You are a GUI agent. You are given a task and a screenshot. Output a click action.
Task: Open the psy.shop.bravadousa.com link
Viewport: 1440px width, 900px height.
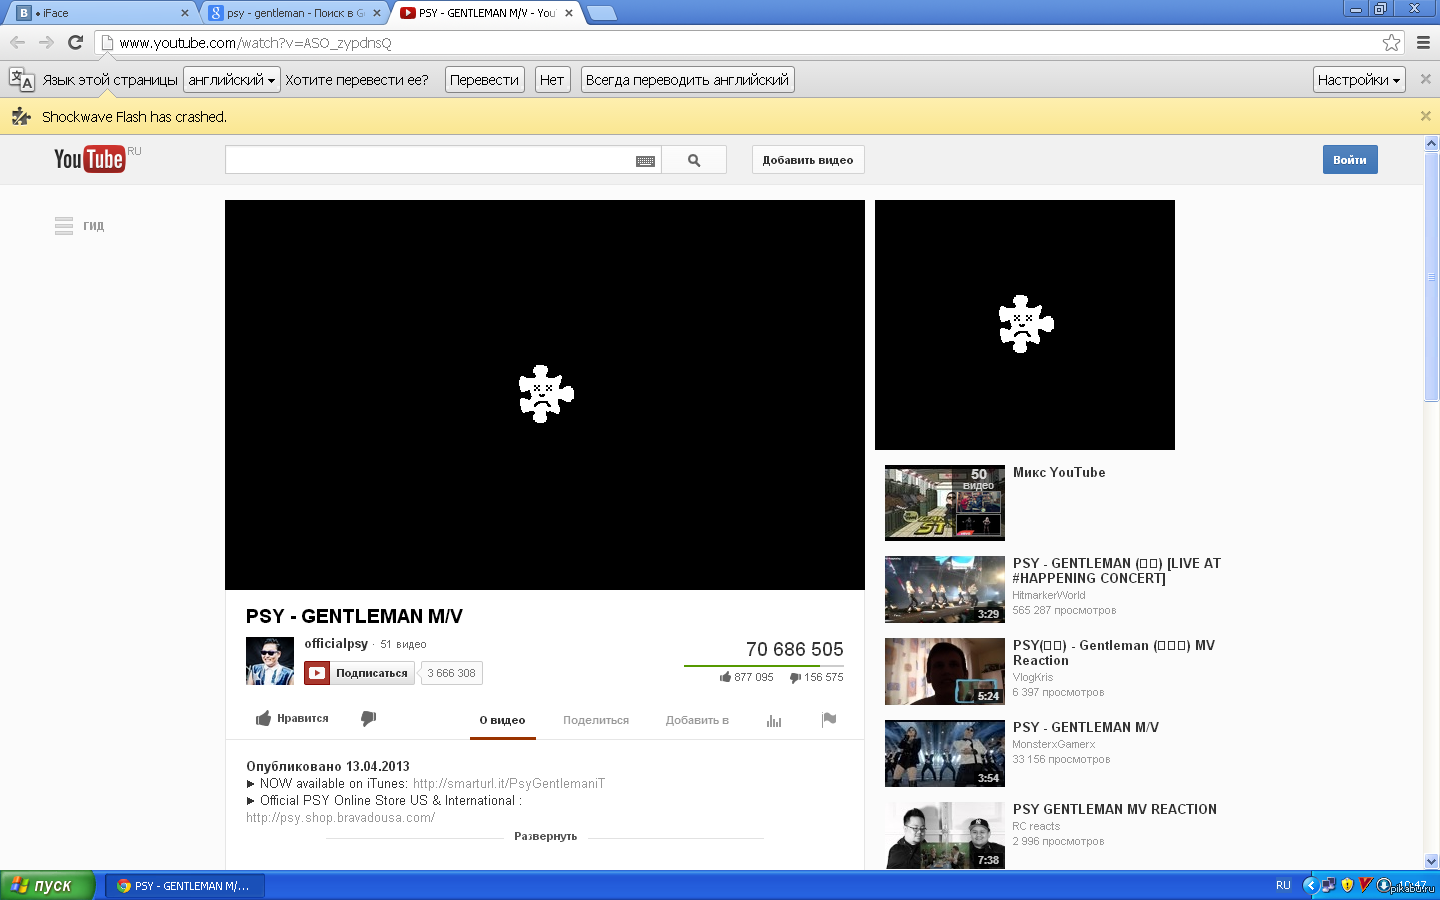[x=340, y=818]
